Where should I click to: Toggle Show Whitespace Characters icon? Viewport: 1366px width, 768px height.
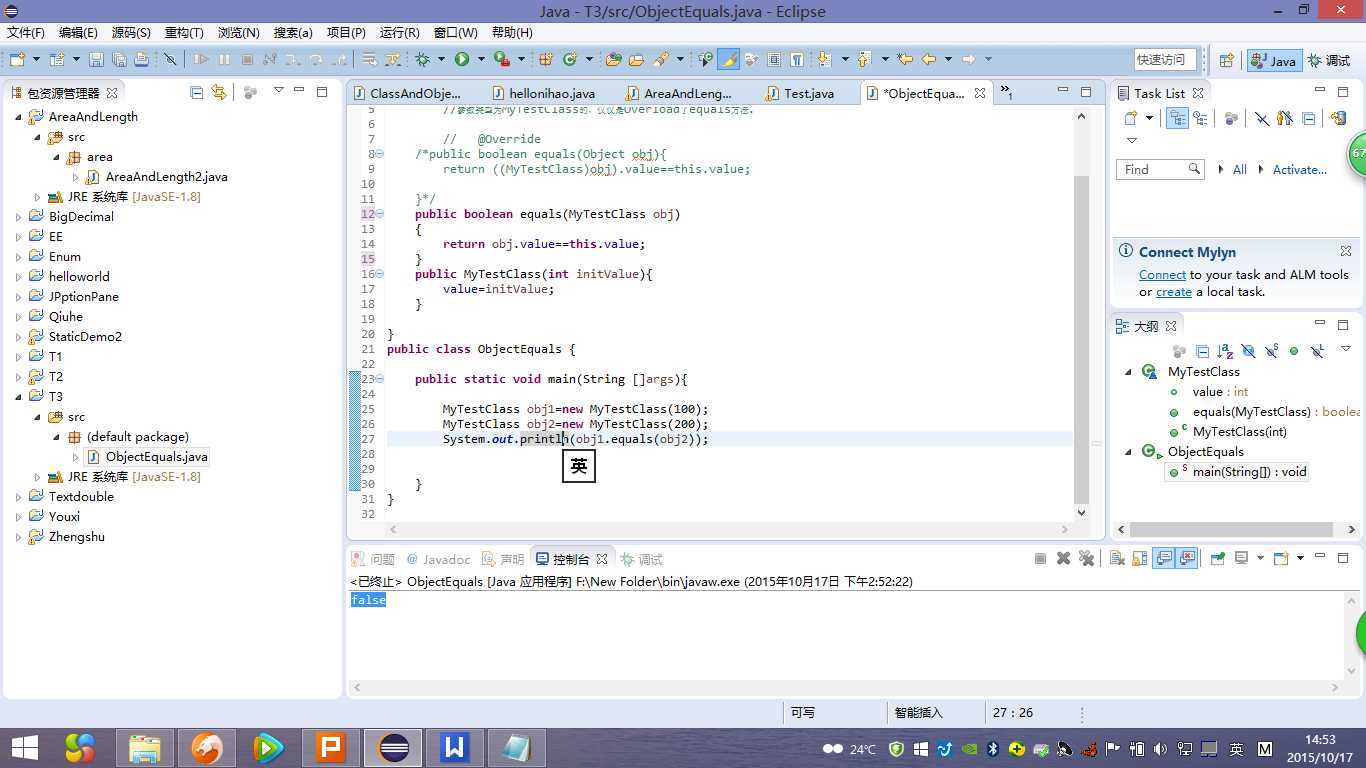[797, 60]
